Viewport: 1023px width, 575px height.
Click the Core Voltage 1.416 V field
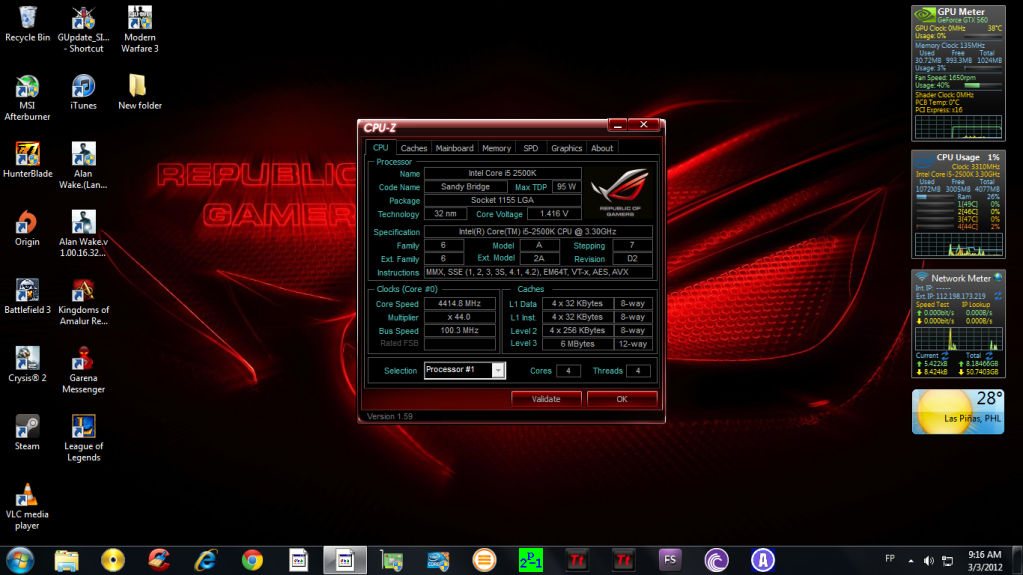[553, 213]
